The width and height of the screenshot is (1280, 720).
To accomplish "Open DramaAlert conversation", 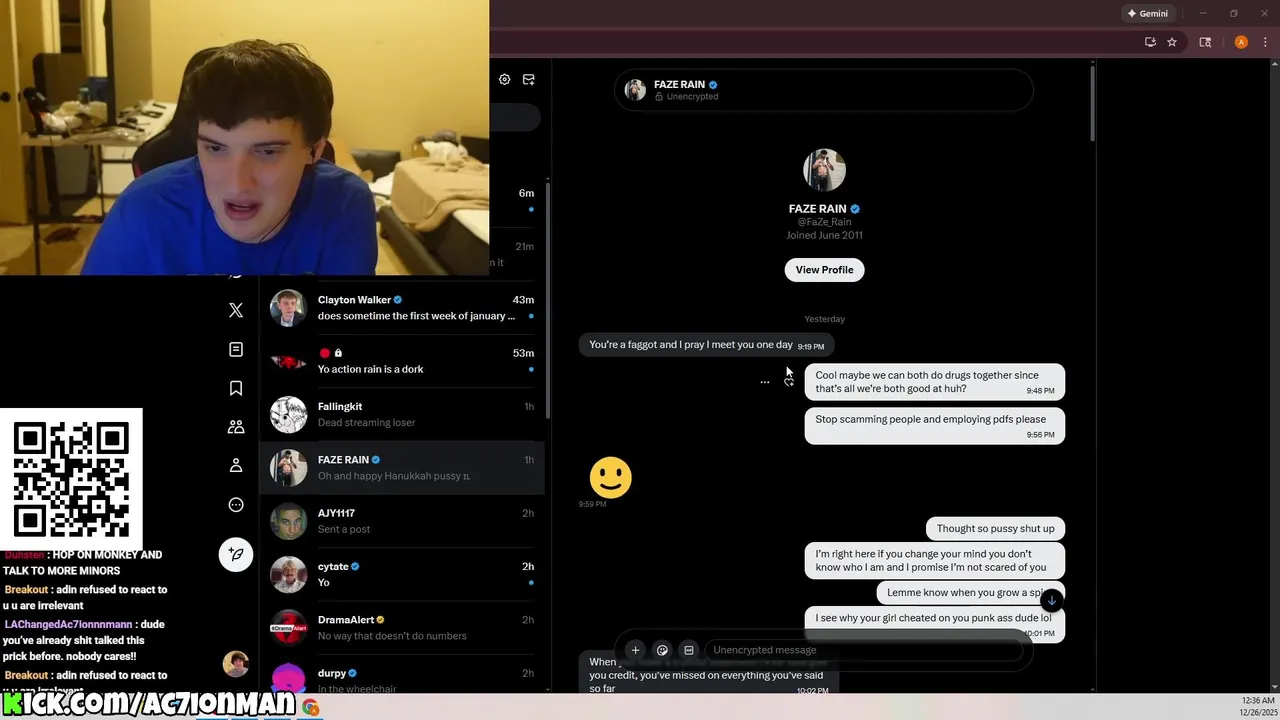I will tap(402, 628).
